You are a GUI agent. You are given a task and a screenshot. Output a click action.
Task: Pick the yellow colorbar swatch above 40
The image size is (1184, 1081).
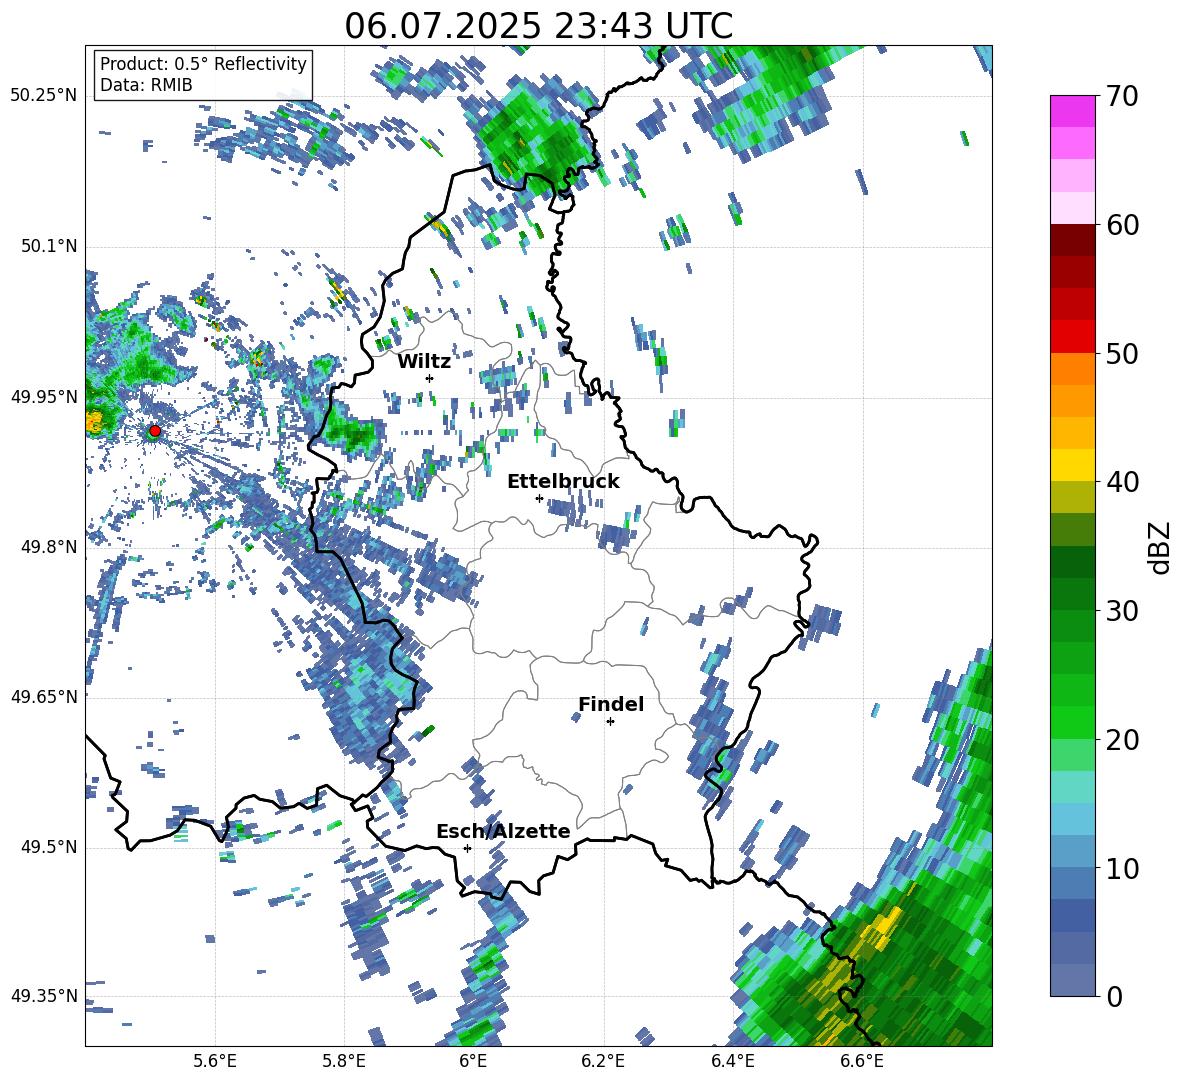click(x=1072, y=465)
